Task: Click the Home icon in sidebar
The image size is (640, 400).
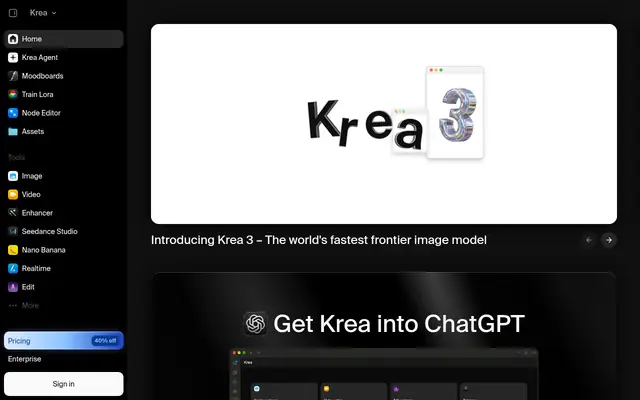Action: click(x=13, y=39)
